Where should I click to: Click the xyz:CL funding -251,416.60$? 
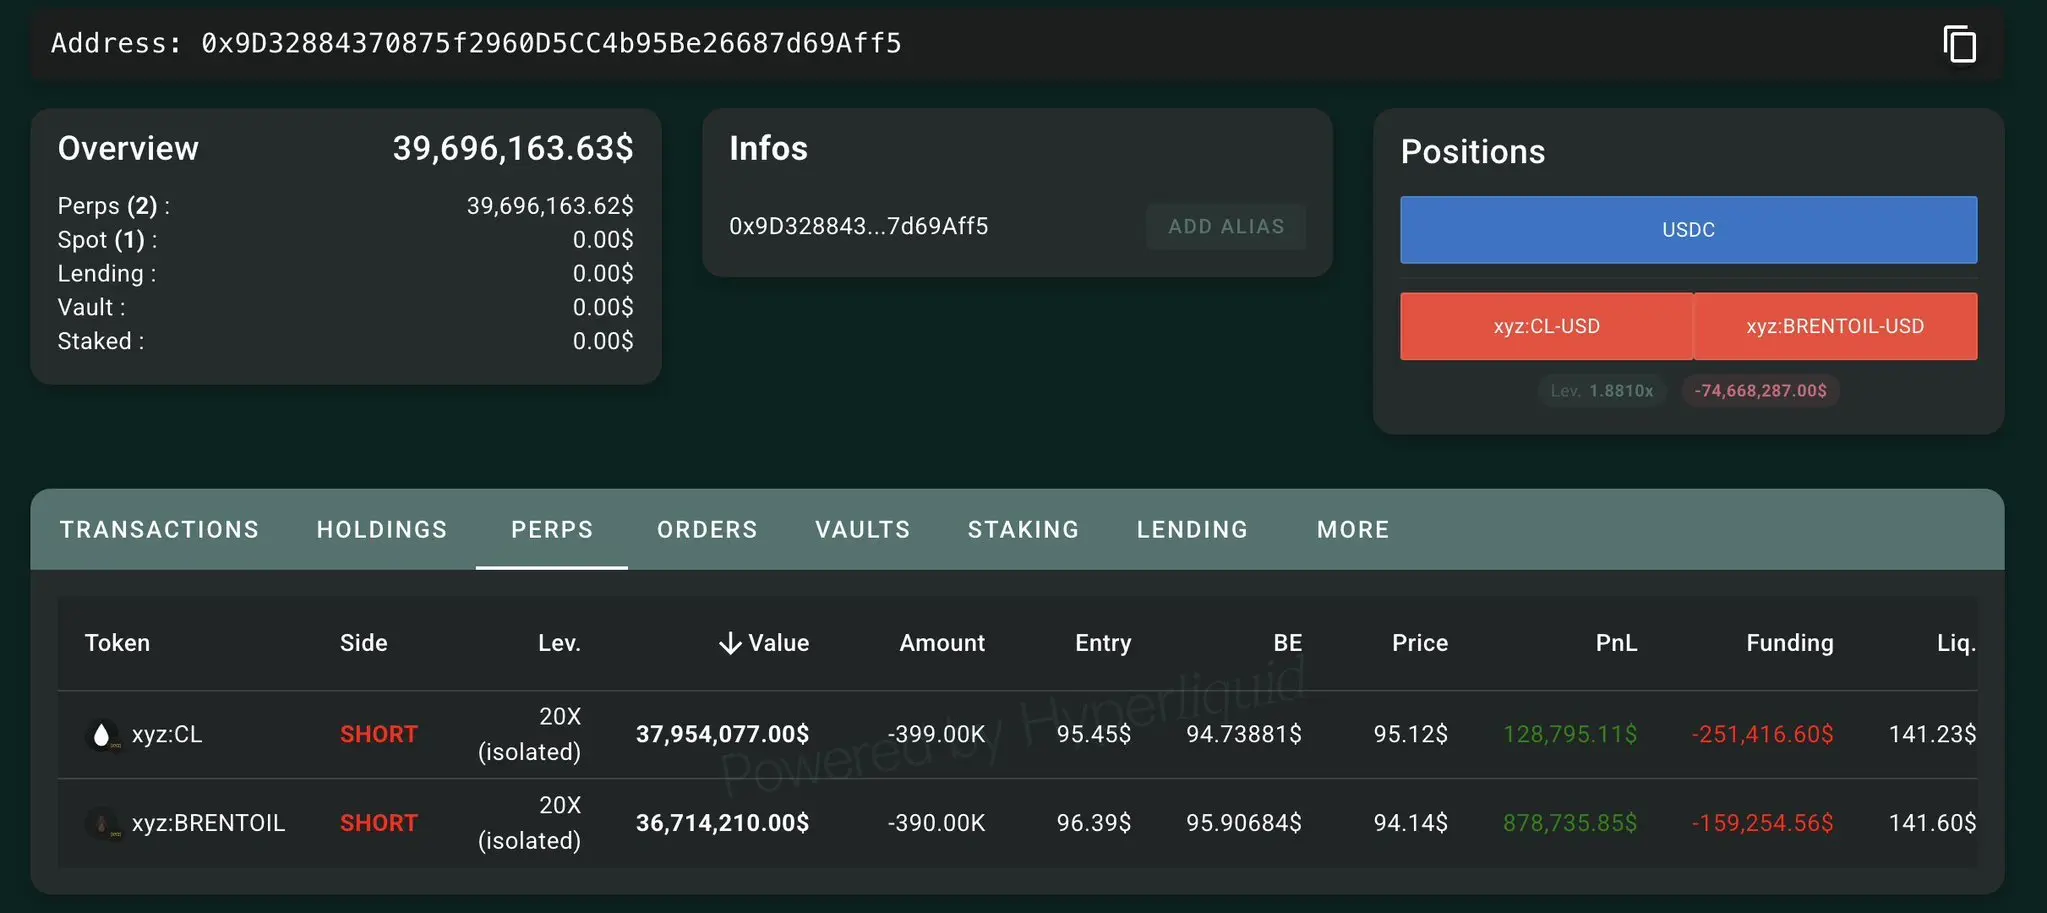[1762, 735]
